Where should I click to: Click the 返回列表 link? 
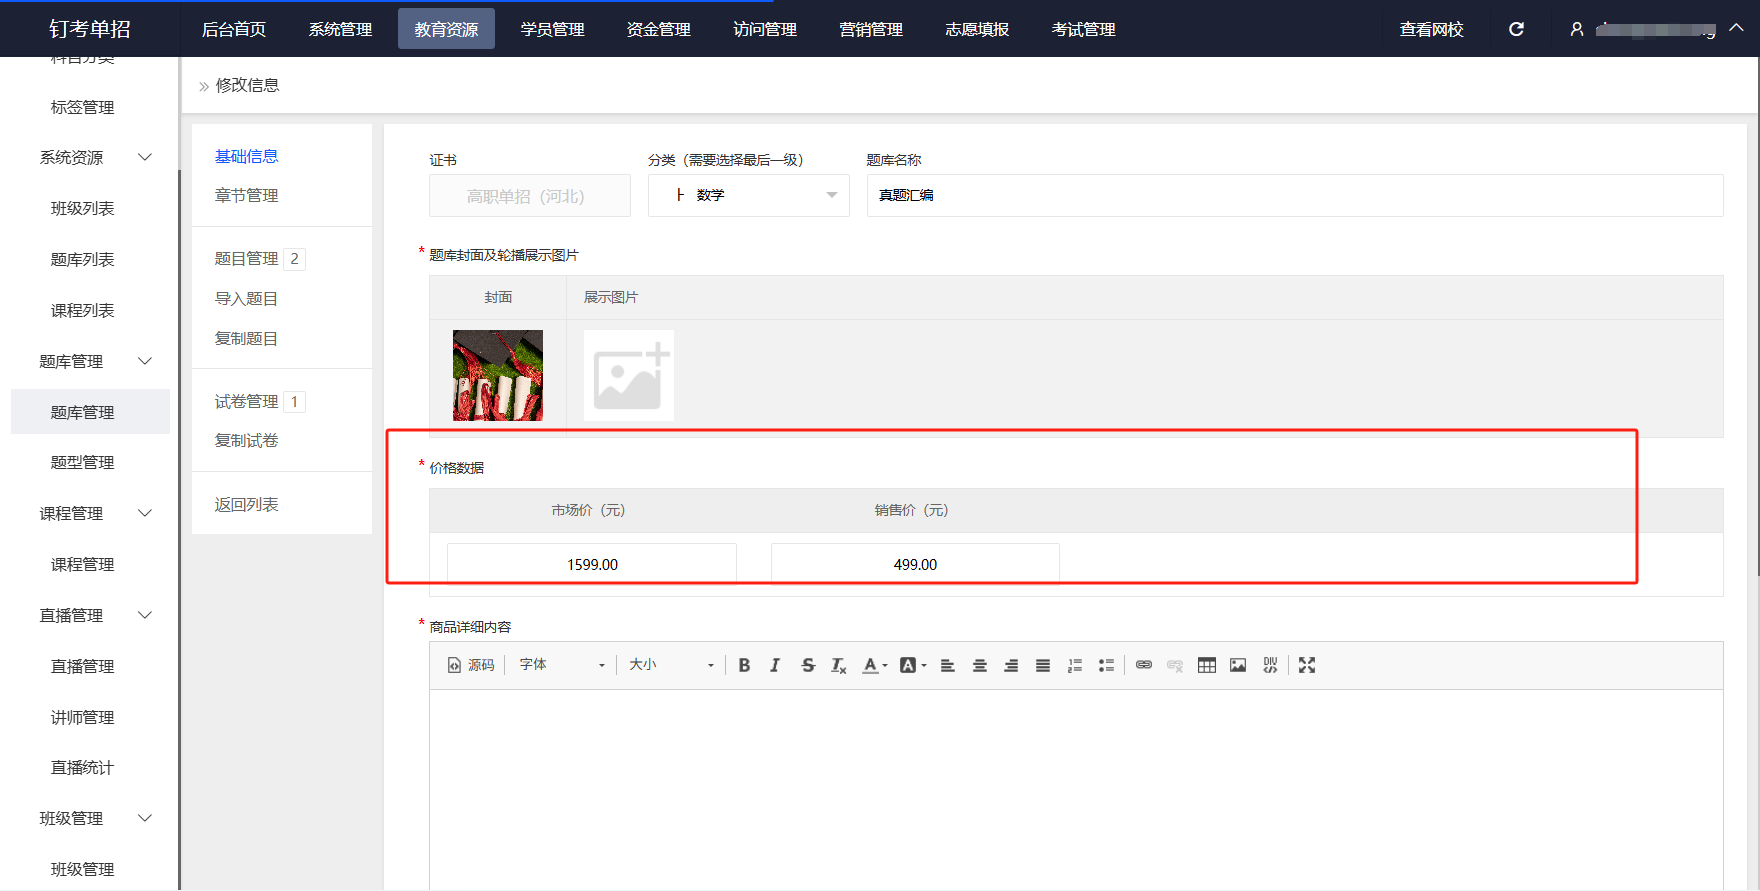pos(246,504)
